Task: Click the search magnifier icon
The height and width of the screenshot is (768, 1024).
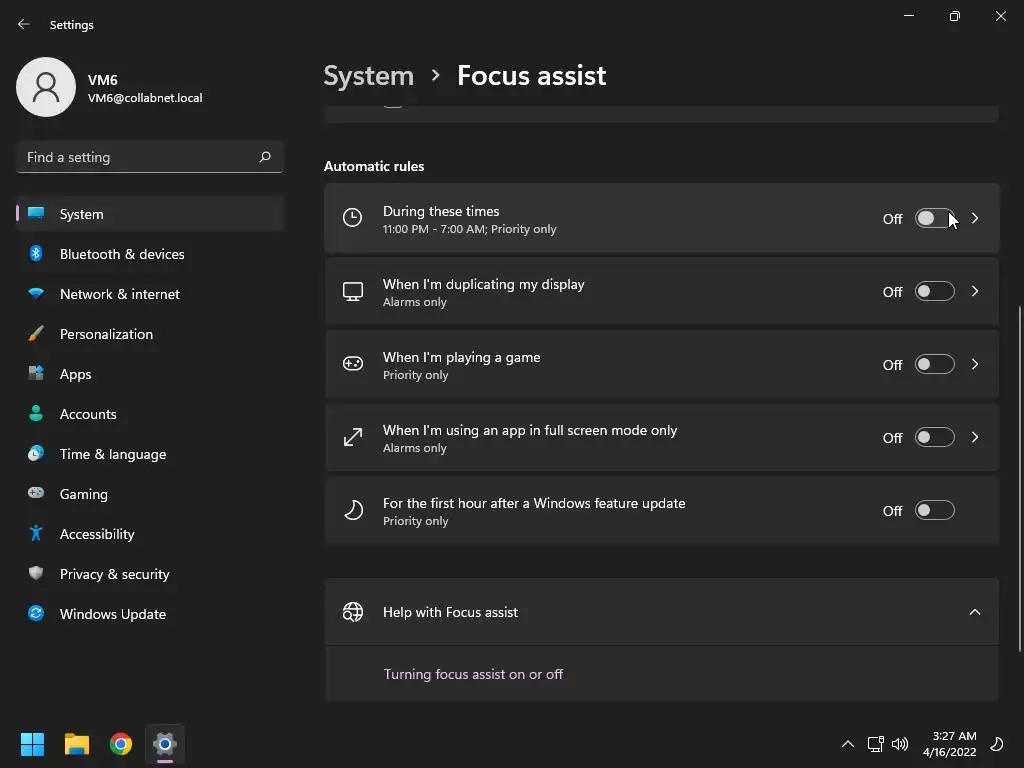Action: click(265, 157)
